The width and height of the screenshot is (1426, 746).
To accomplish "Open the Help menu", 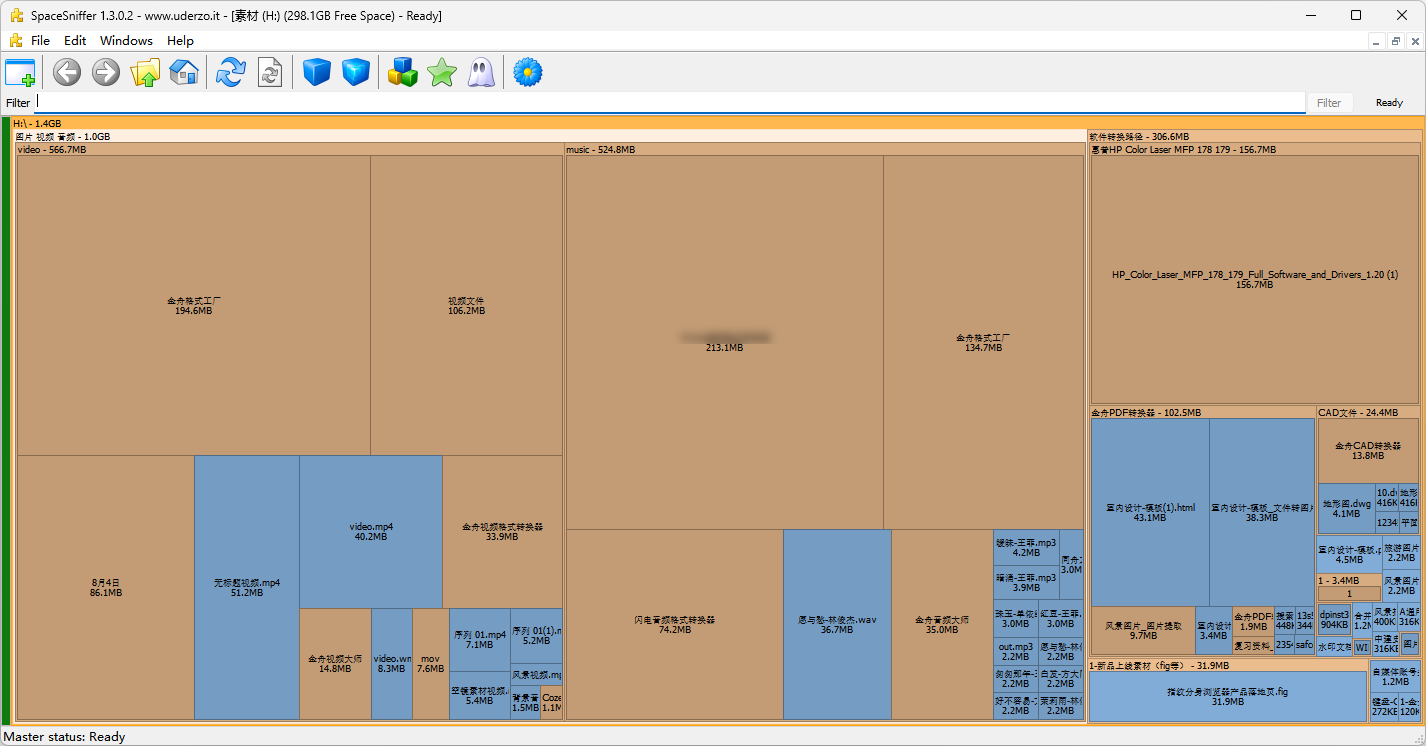I will pyautogui.click(x=180, y=41).
